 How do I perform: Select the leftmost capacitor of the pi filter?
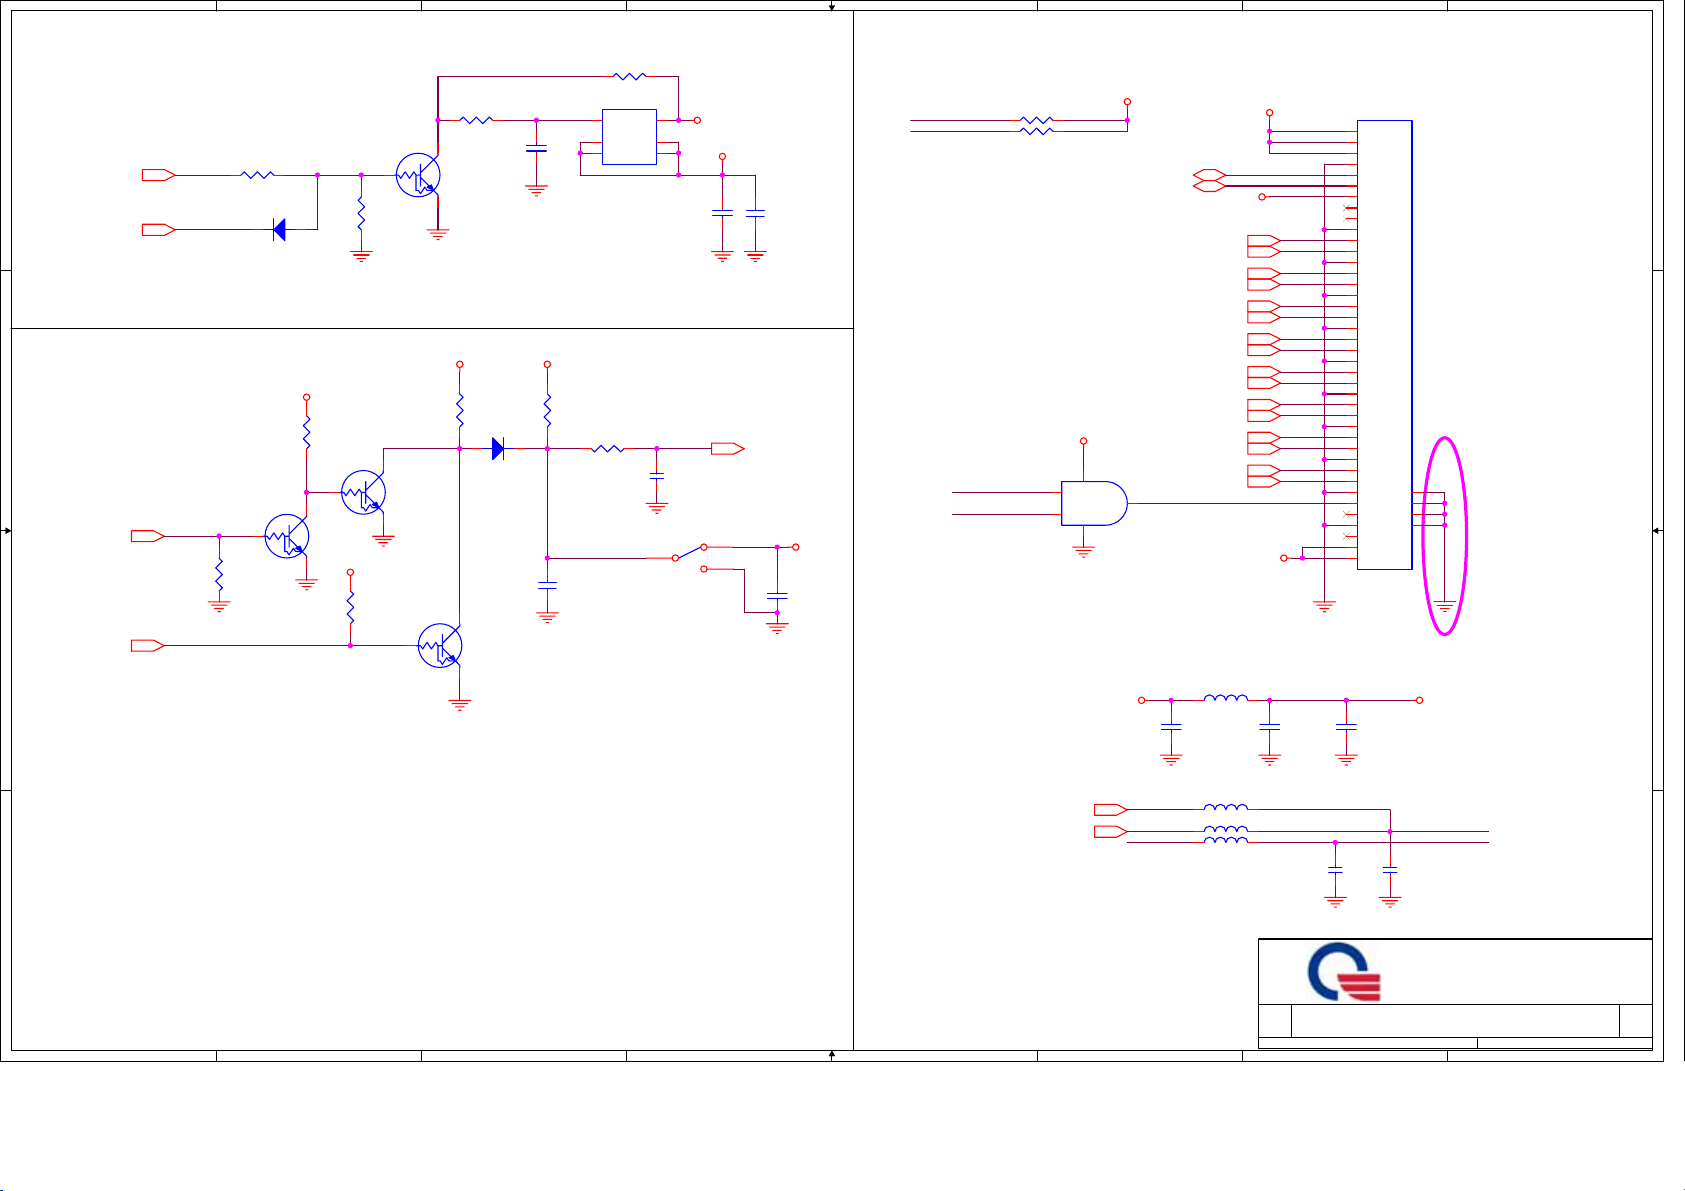(1171, 726)
